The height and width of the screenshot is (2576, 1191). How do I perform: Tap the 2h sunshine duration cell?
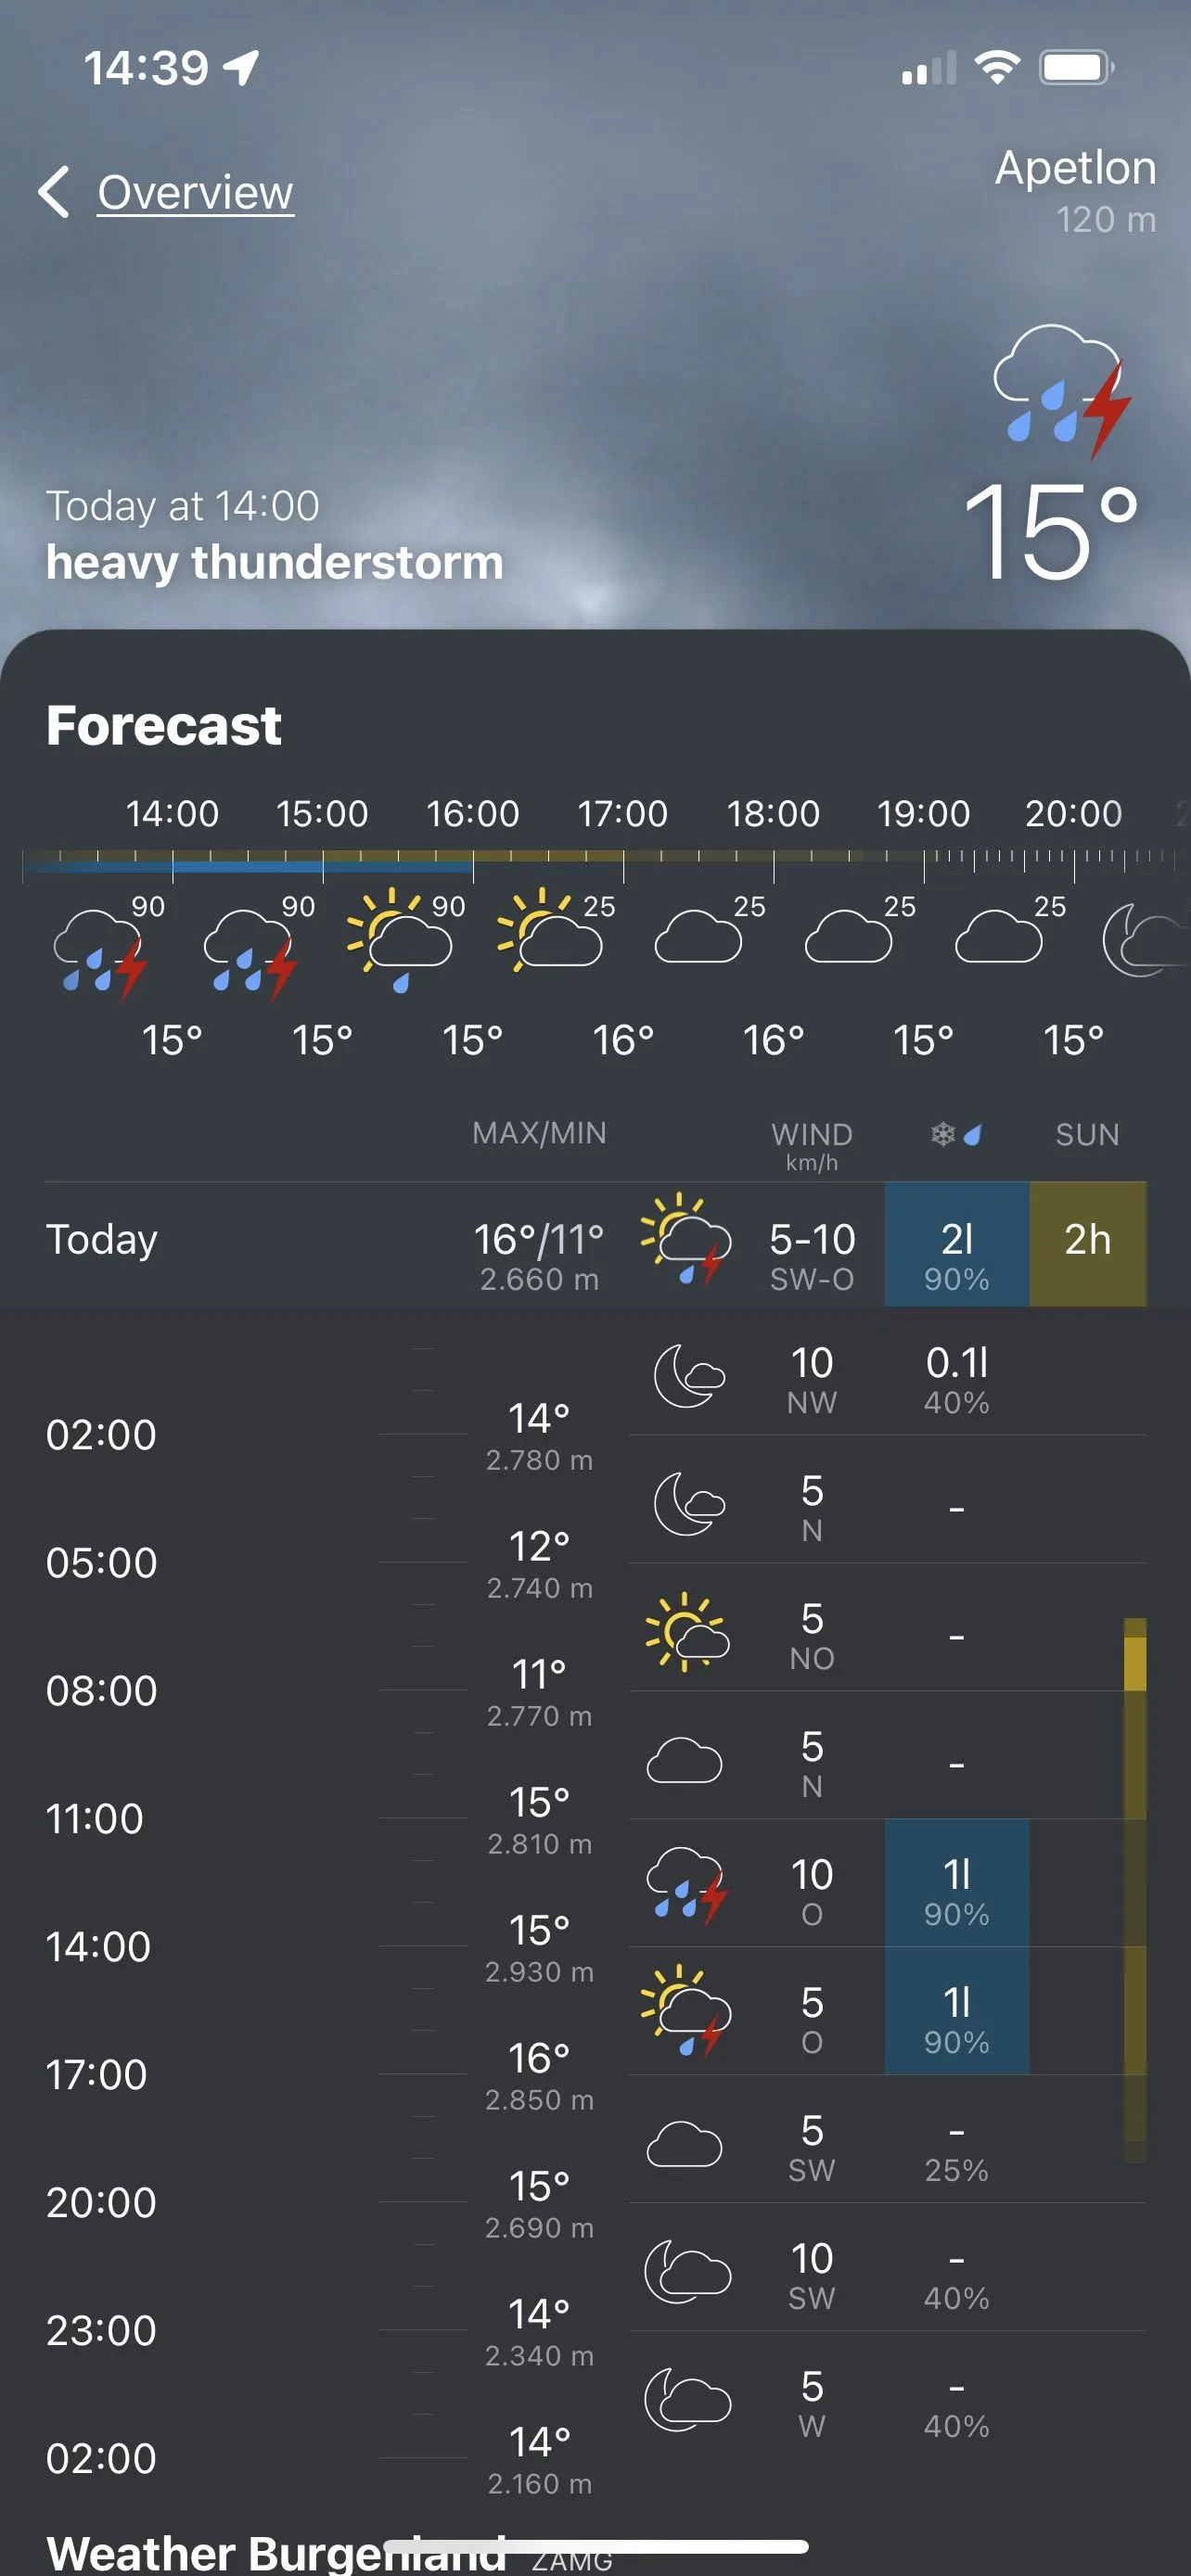point(1087,1242)
